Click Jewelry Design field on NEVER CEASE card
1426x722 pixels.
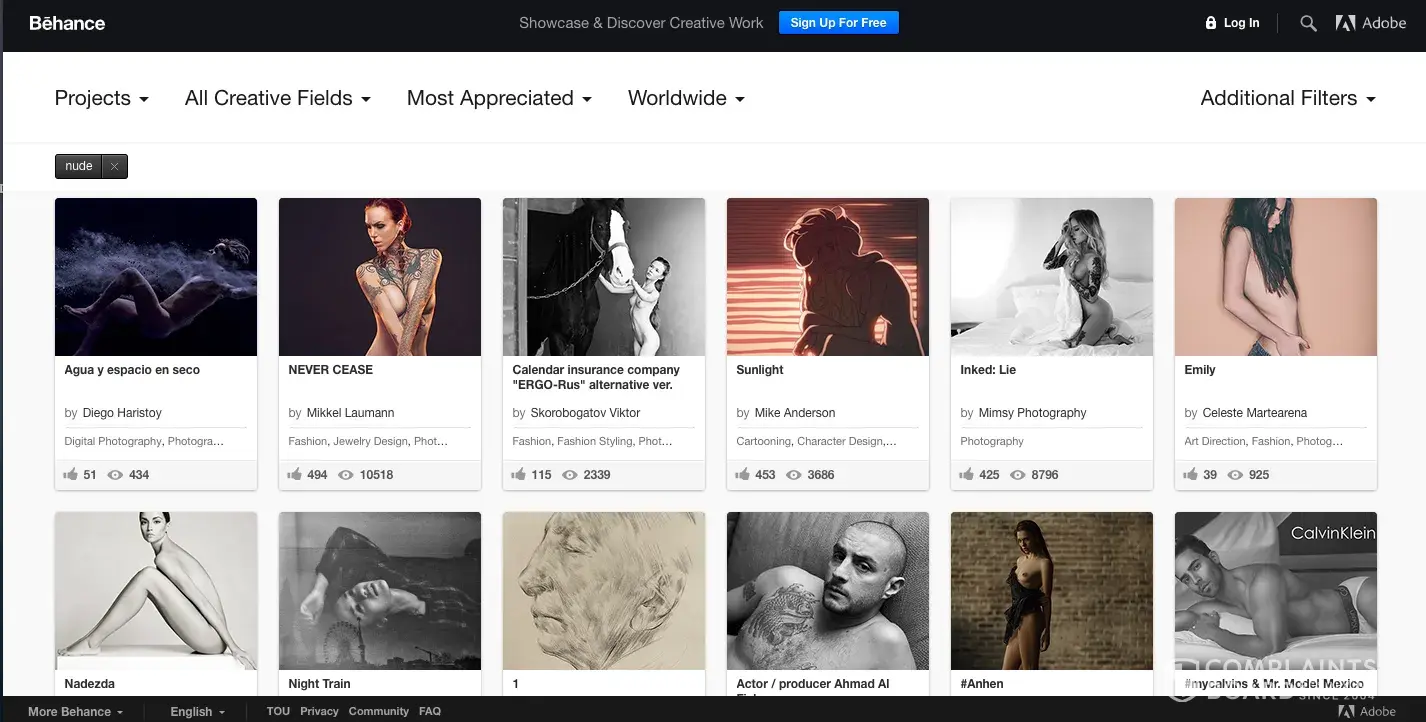point(371,441)
